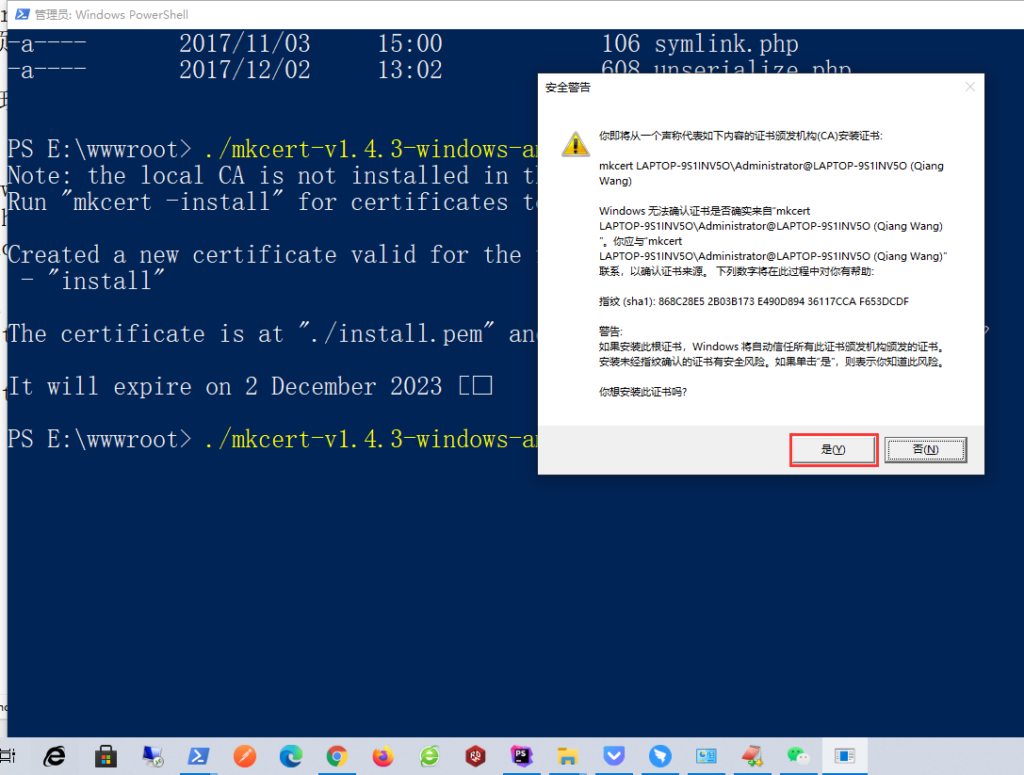
Task: Open Microsoft Edge from the taskbar
Action: click(x=290, y=756)
